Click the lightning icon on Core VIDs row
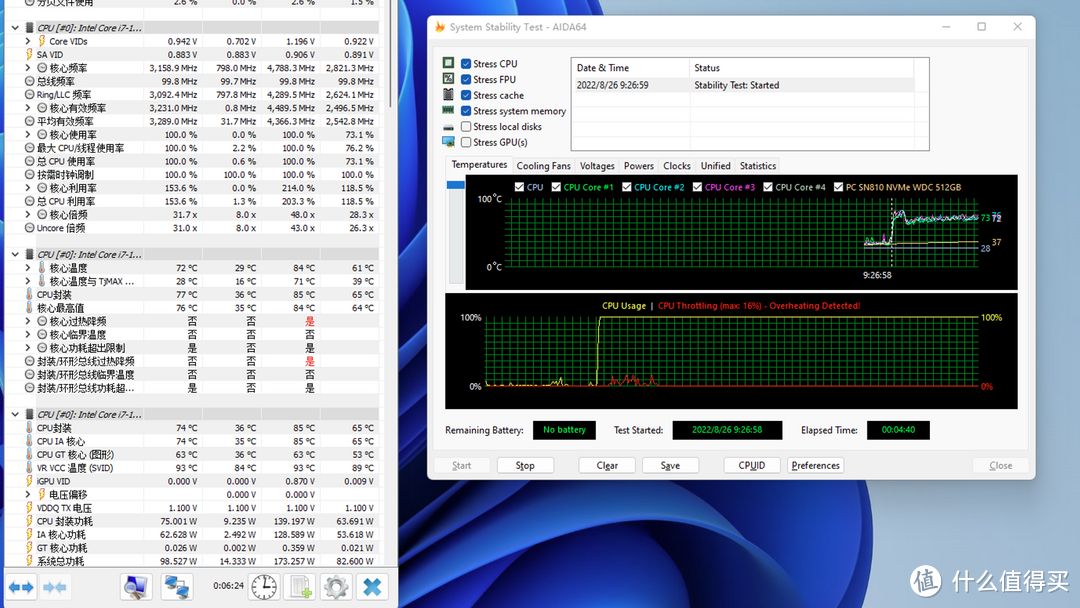 41,41
